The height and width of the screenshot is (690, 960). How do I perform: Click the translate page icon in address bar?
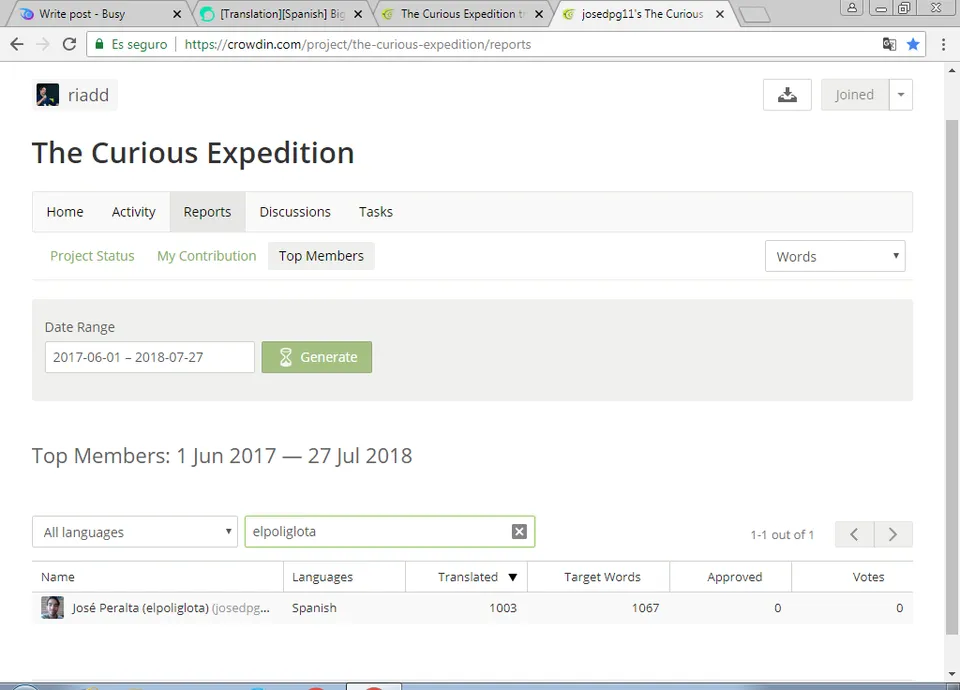coord(889,44)
